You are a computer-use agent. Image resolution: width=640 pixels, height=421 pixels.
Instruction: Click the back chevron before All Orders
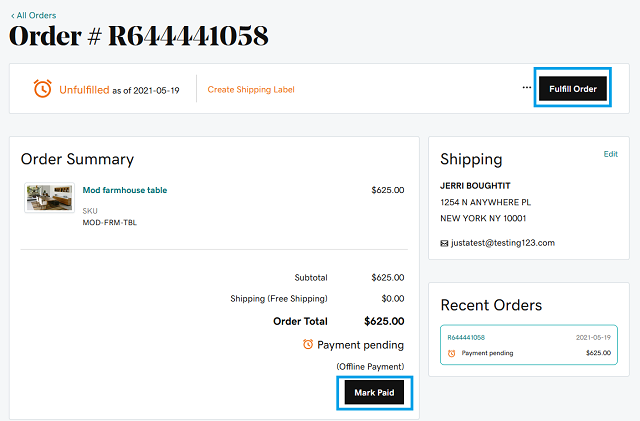(x=13, y=16)
